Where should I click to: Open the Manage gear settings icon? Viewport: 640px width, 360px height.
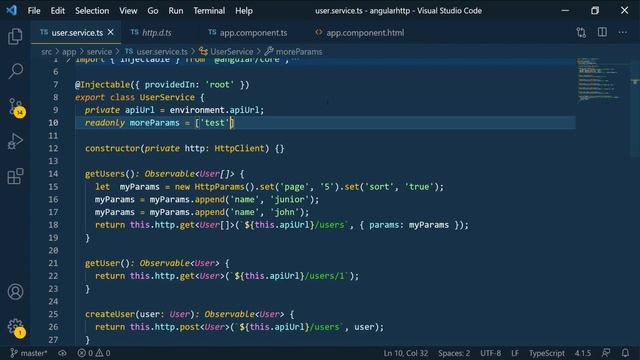[16, 327]
